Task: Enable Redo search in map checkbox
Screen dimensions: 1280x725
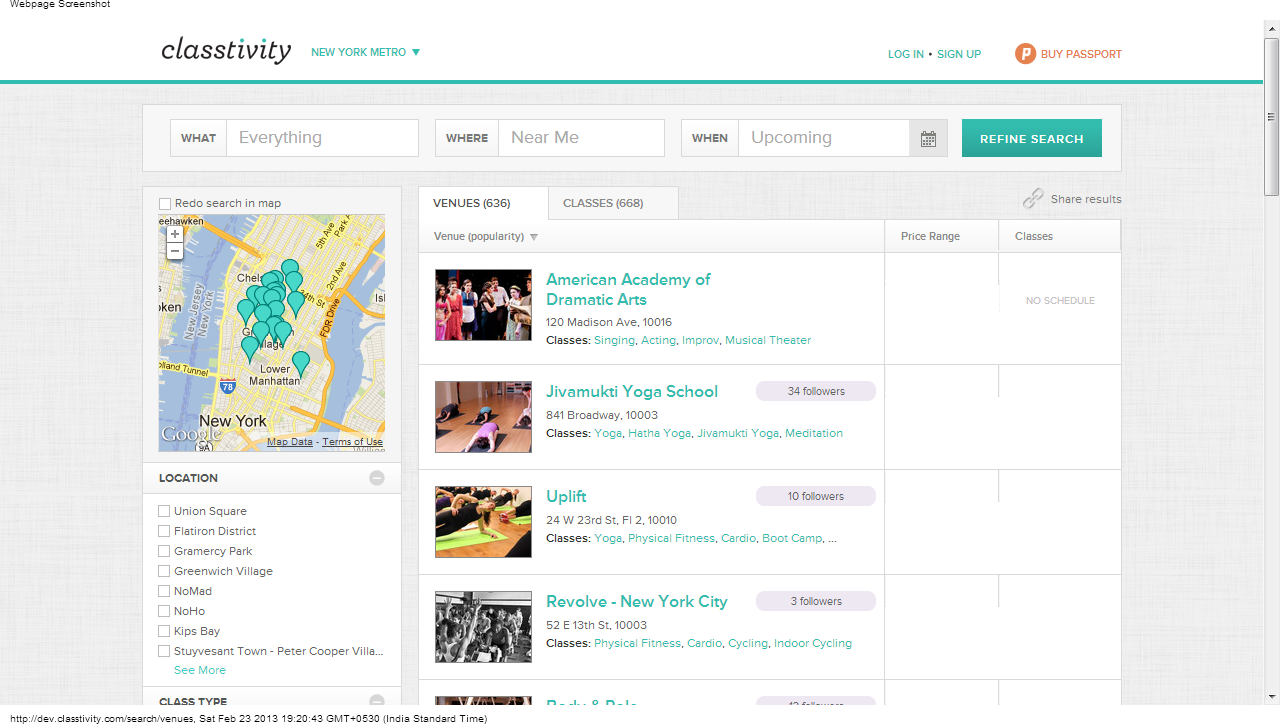Action: pos(165,204)
